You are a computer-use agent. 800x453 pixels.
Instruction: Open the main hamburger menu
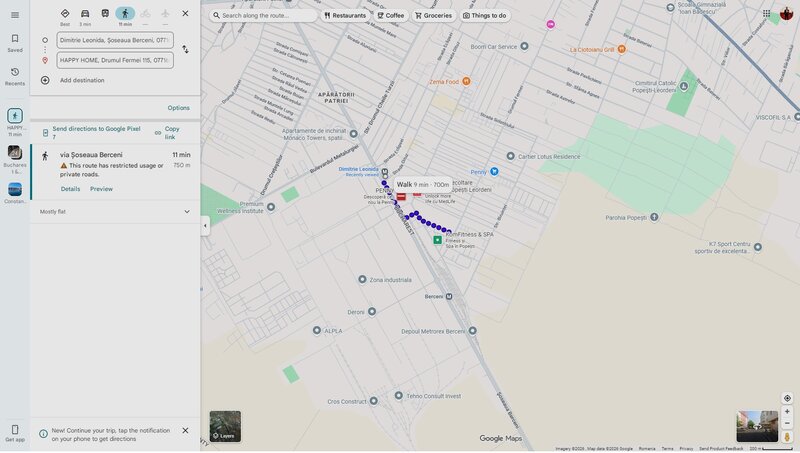coord(15,15)
